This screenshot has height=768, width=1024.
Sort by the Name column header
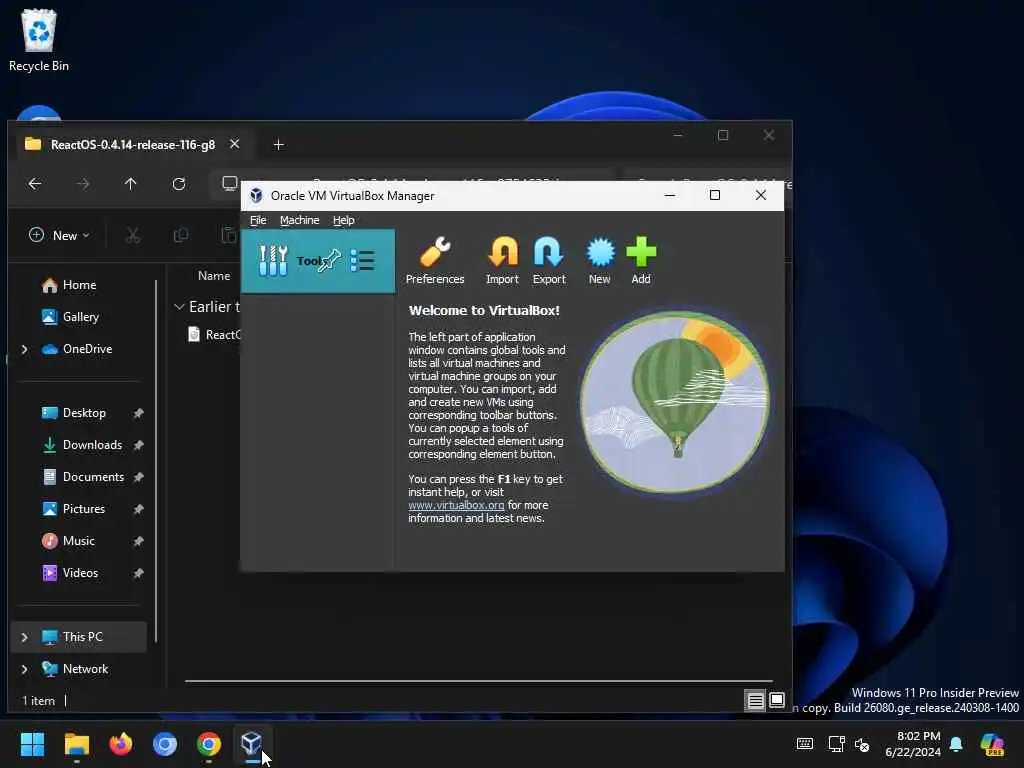click(214, 276)
